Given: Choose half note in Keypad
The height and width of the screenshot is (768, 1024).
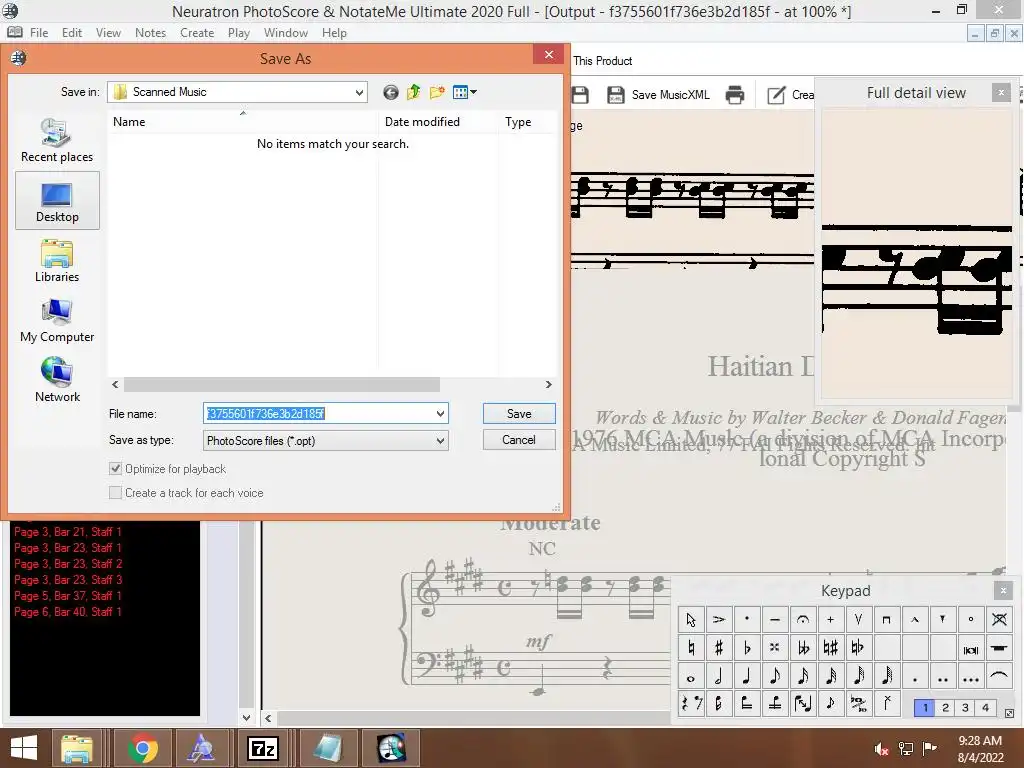Looking at the screenshot, I should 718,677.
